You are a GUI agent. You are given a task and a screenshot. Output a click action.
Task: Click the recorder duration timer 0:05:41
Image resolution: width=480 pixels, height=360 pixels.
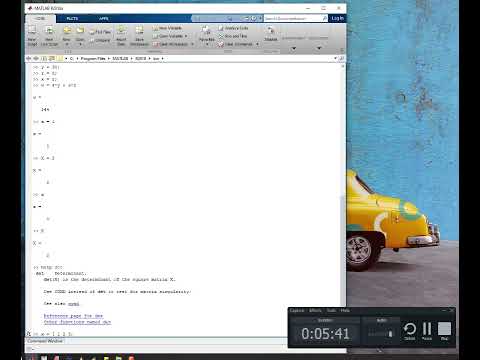(325, 334)
